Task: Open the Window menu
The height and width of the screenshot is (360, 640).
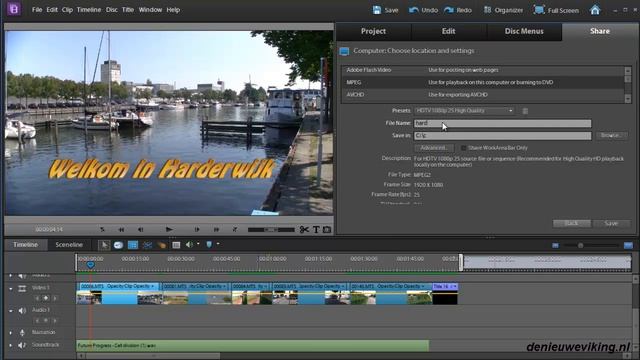Action: pos(150,10)
